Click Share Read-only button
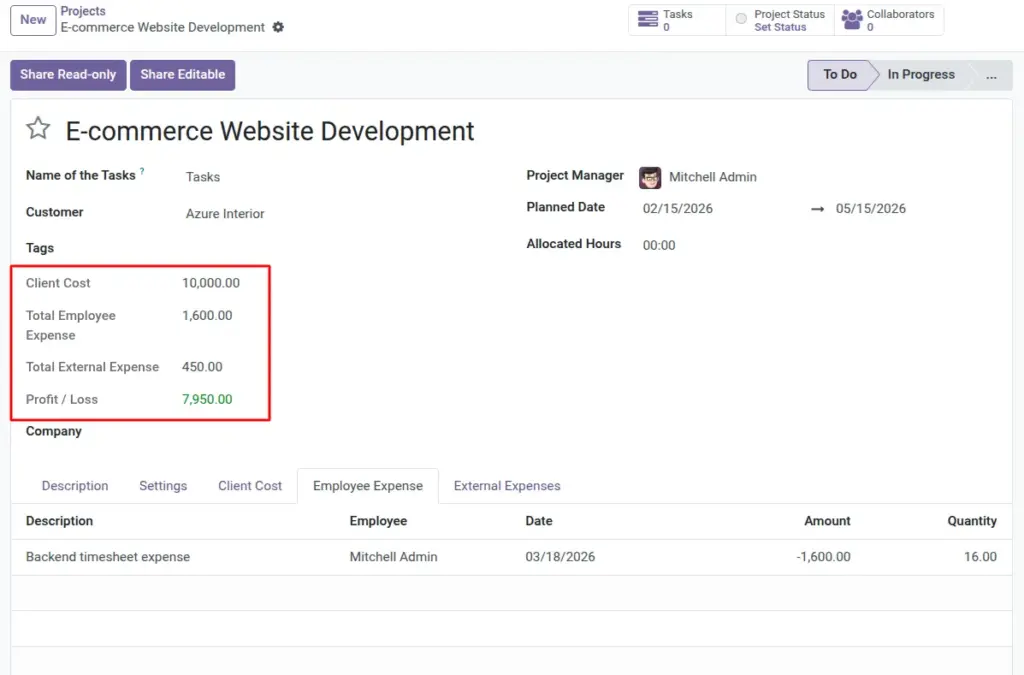Screen dimensions: 1024x675 click(x=68, y=75)
